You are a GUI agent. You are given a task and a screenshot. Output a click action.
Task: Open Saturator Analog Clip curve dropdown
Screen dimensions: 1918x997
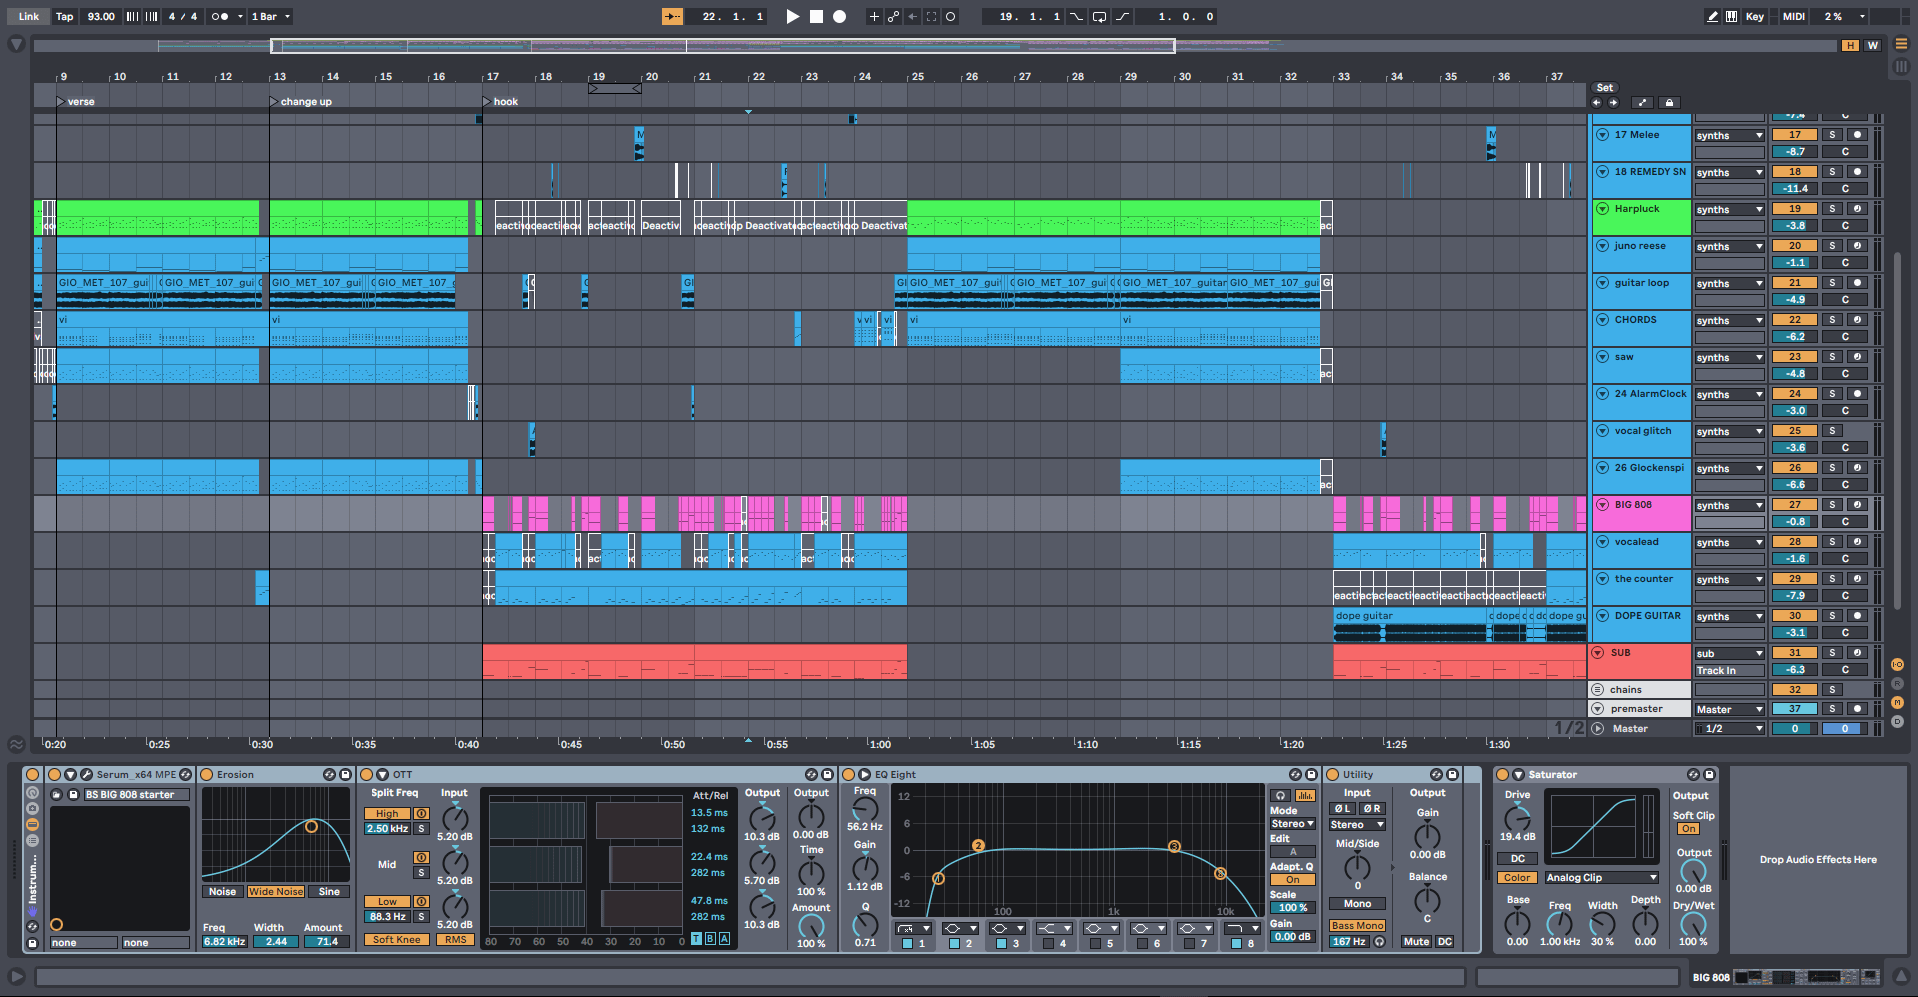[x=1601, y=878]
